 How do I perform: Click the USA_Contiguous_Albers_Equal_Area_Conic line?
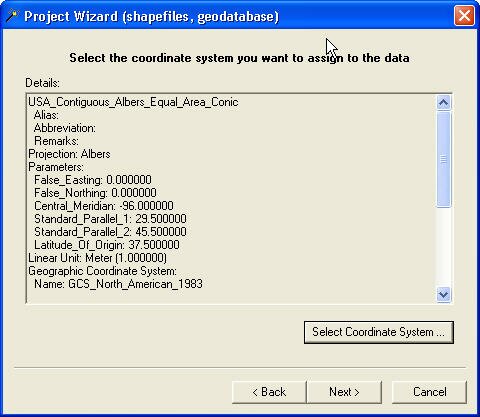click(x=133, y=102)
